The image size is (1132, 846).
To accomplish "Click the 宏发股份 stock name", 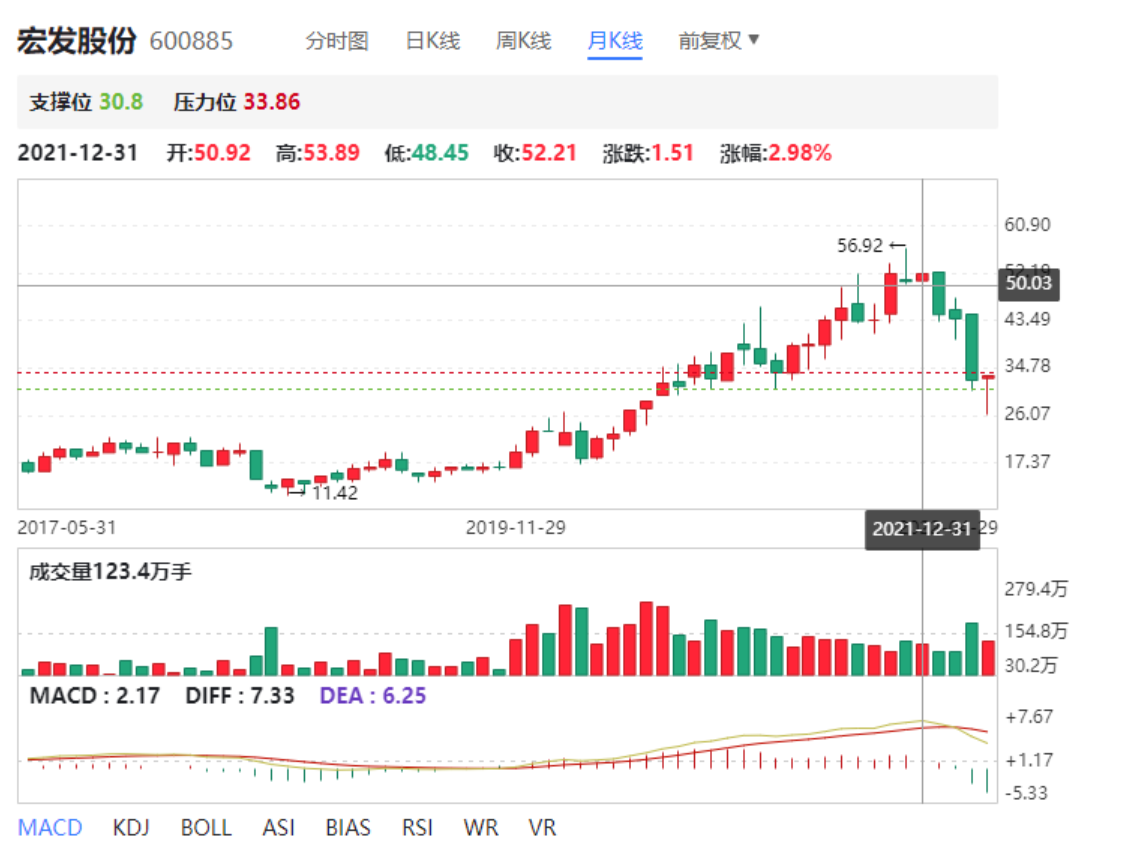I will pyautogui.click(x=75, y=41).
